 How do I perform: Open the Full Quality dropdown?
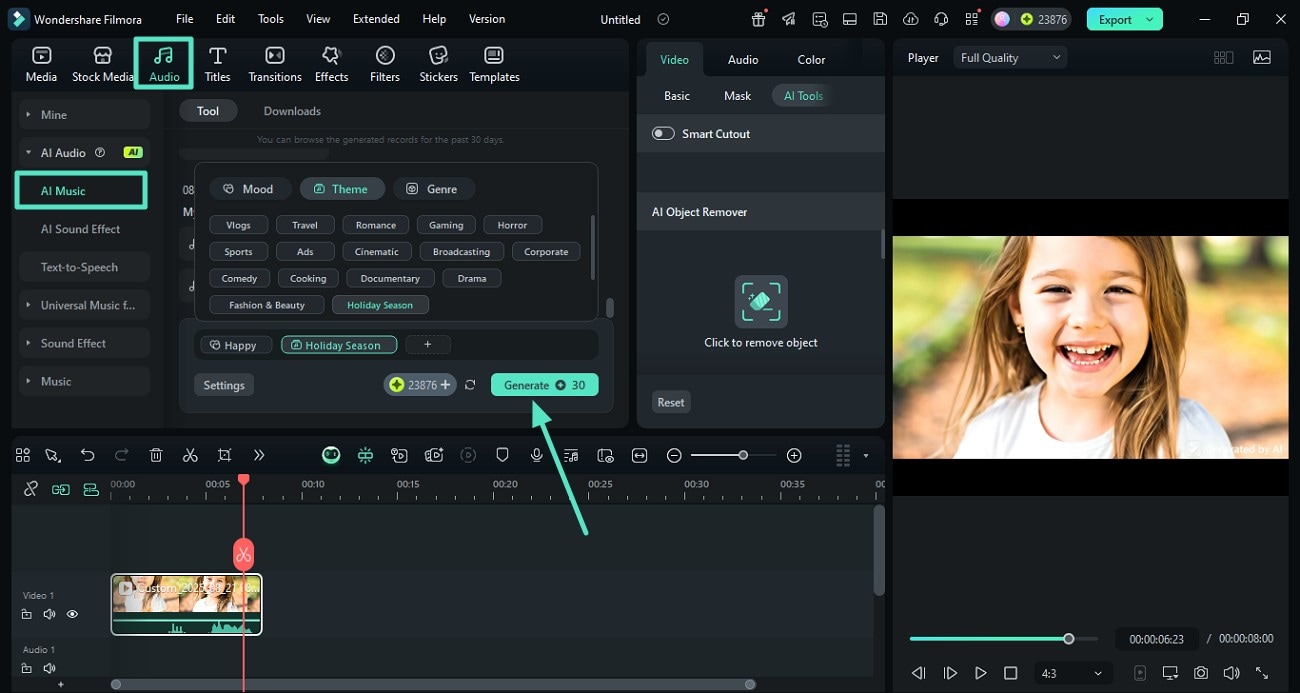point(1010,58)
